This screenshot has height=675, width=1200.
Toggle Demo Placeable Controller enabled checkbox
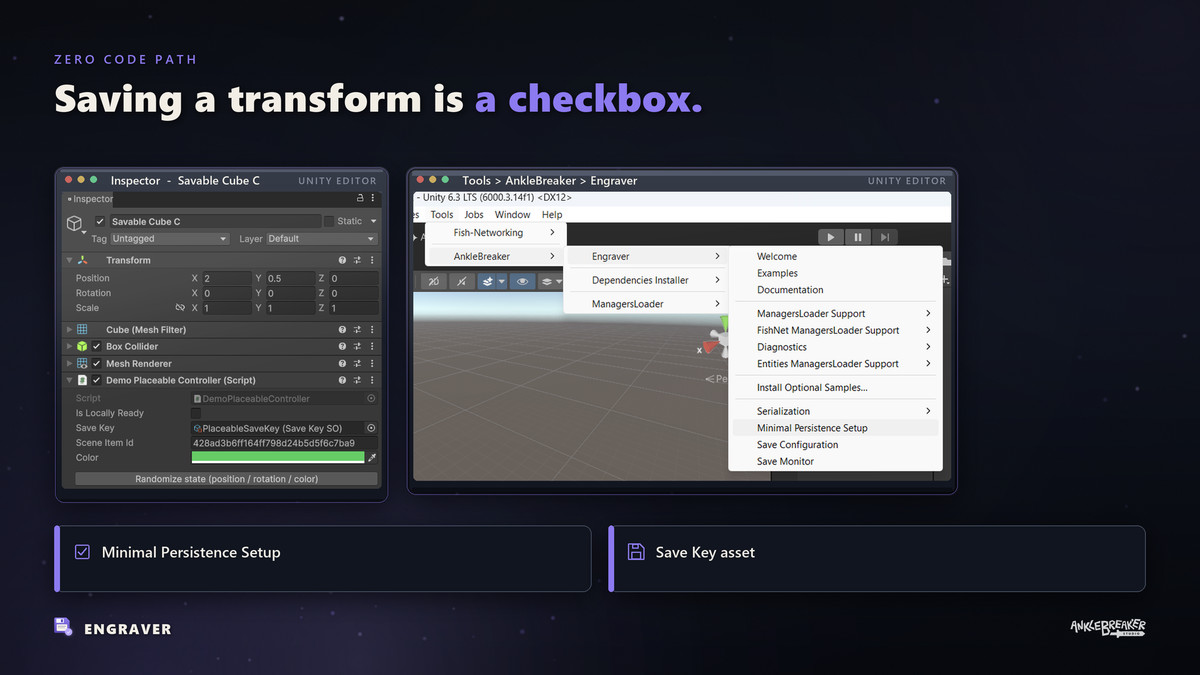click(97, 381)
